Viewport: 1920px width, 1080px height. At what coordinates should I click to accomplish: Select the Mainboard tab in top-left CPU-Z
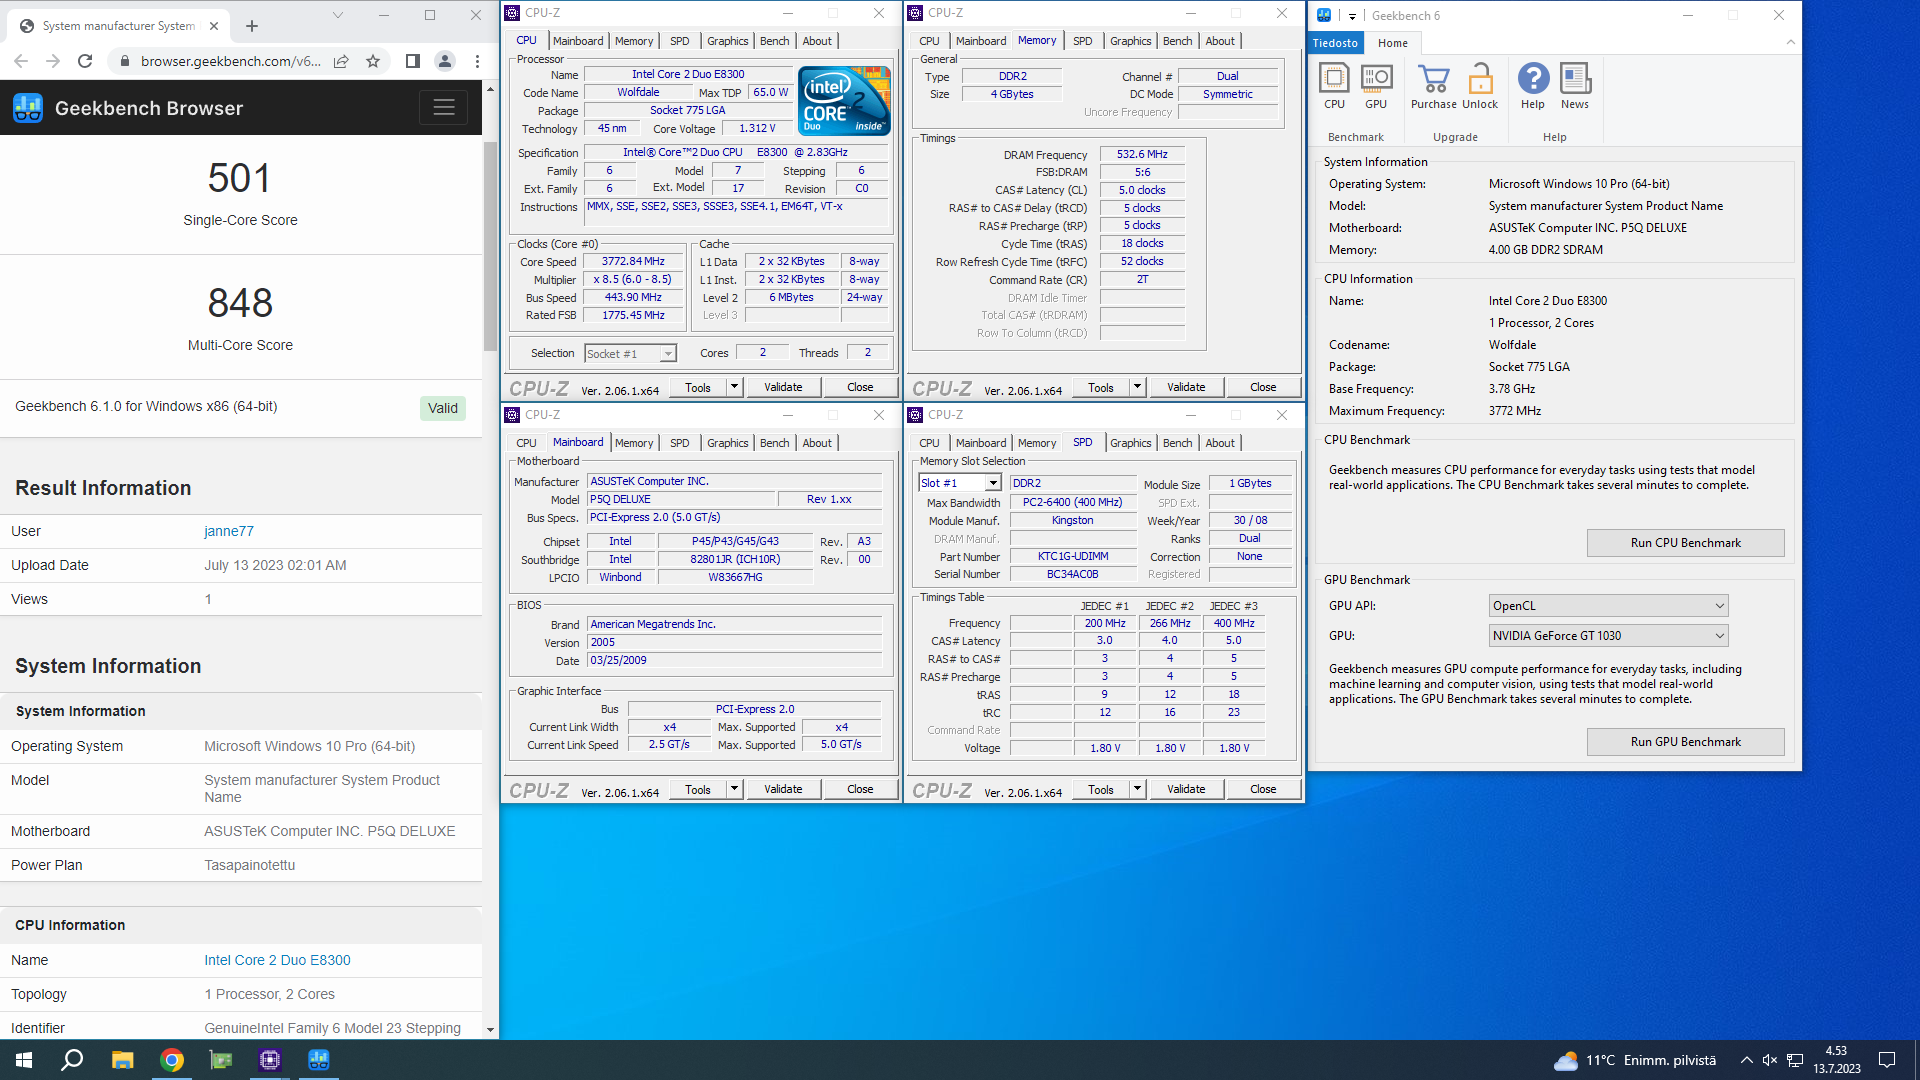click(578, 41)
